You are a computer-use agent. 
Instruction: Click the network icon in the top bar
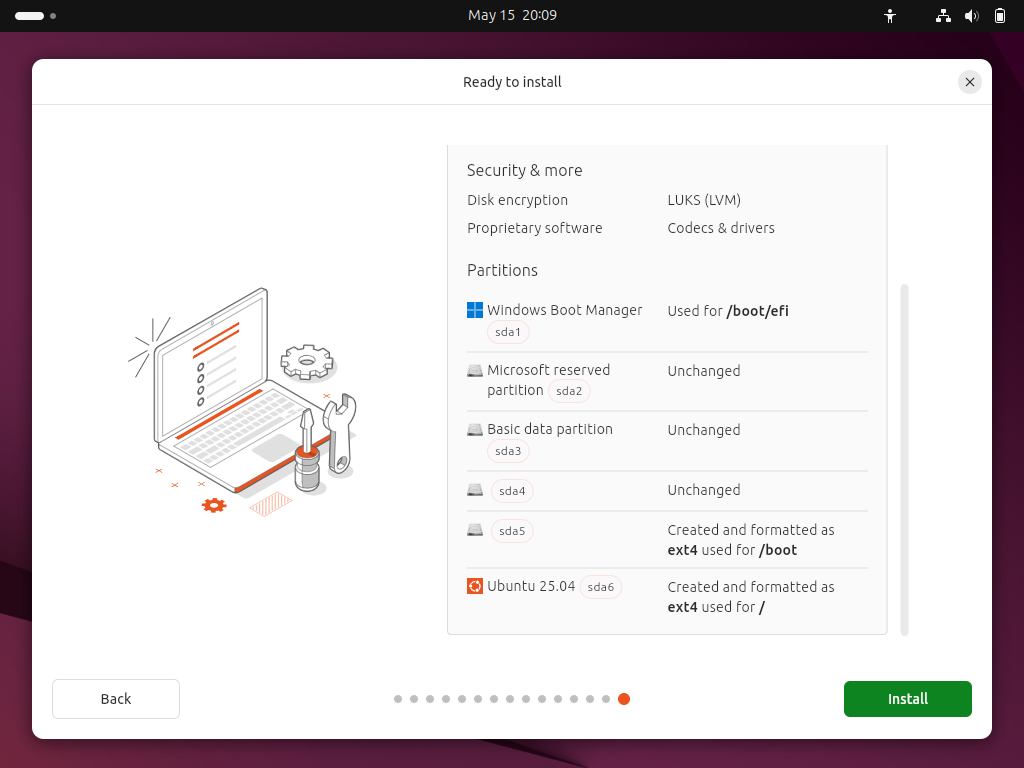click(x=943, y=15)
